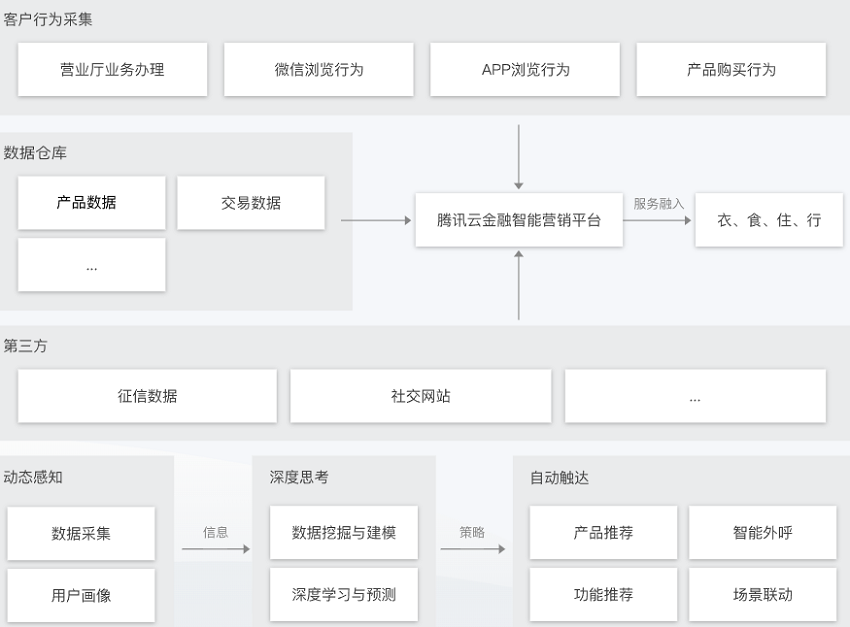Click the 社交网站 box
Viewport: 850px width, 627px height.
coord(421,396)
